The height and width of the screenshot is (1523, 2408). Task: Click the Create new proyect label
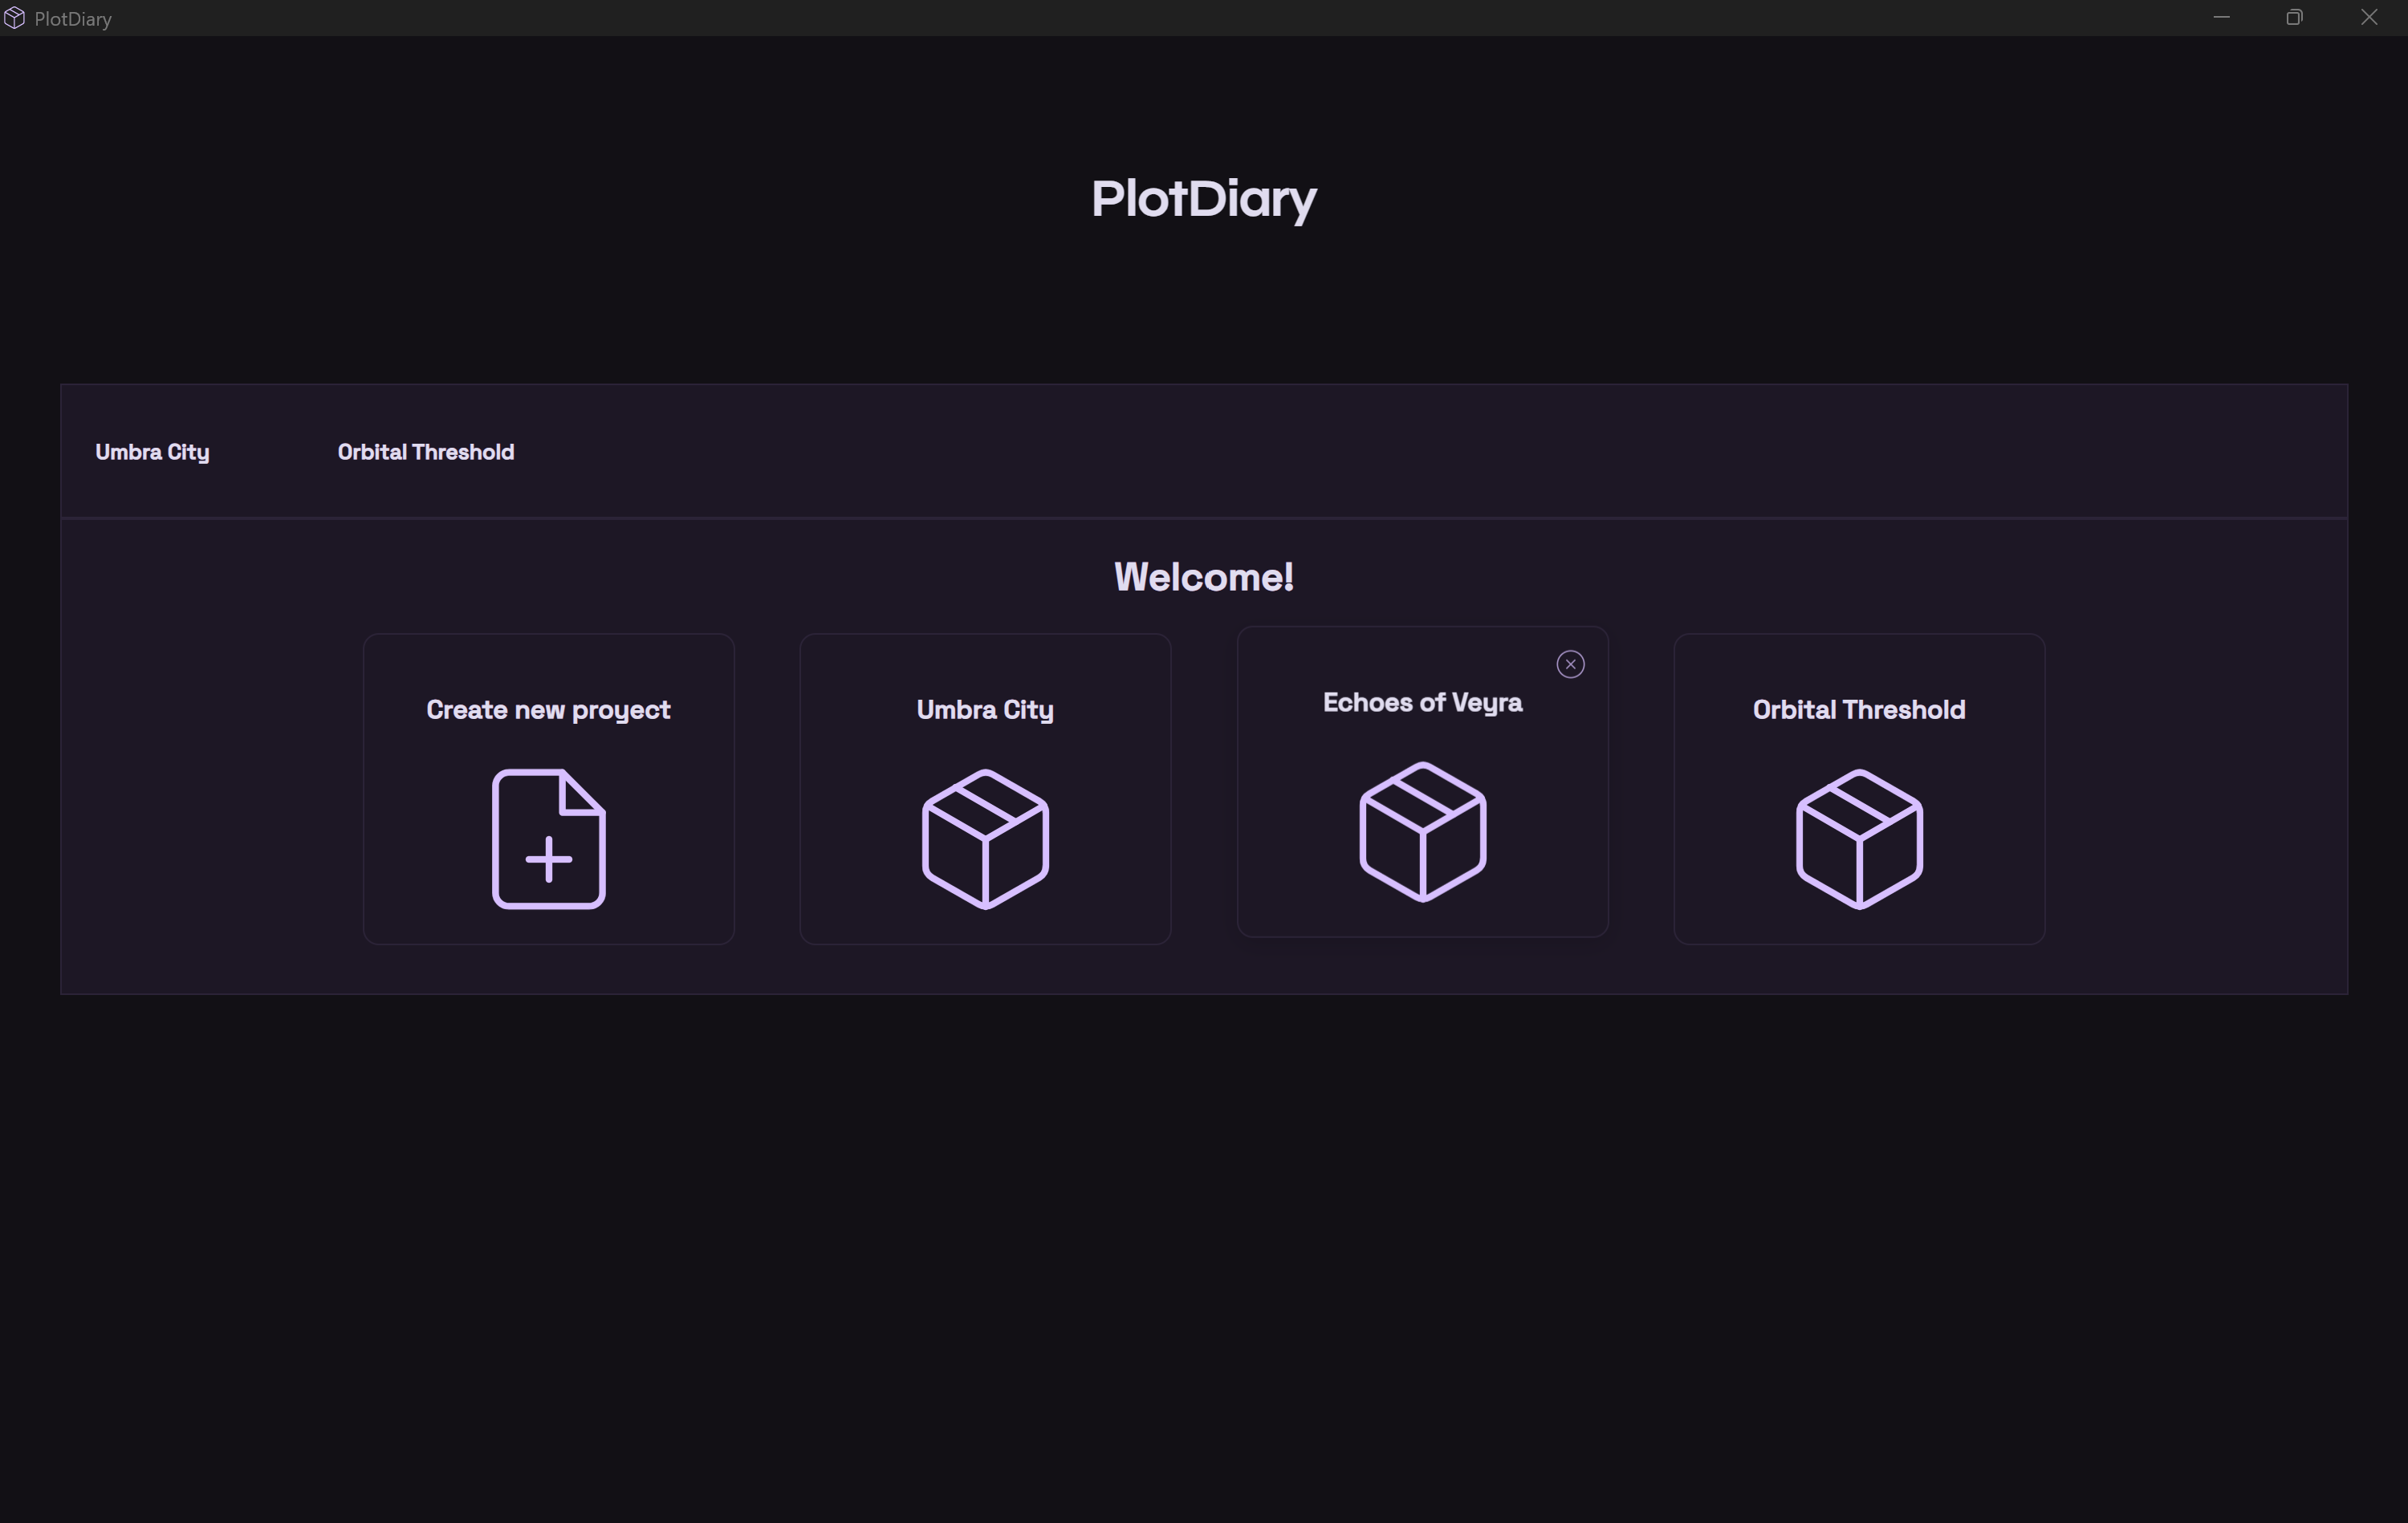[x=548, y=710]
